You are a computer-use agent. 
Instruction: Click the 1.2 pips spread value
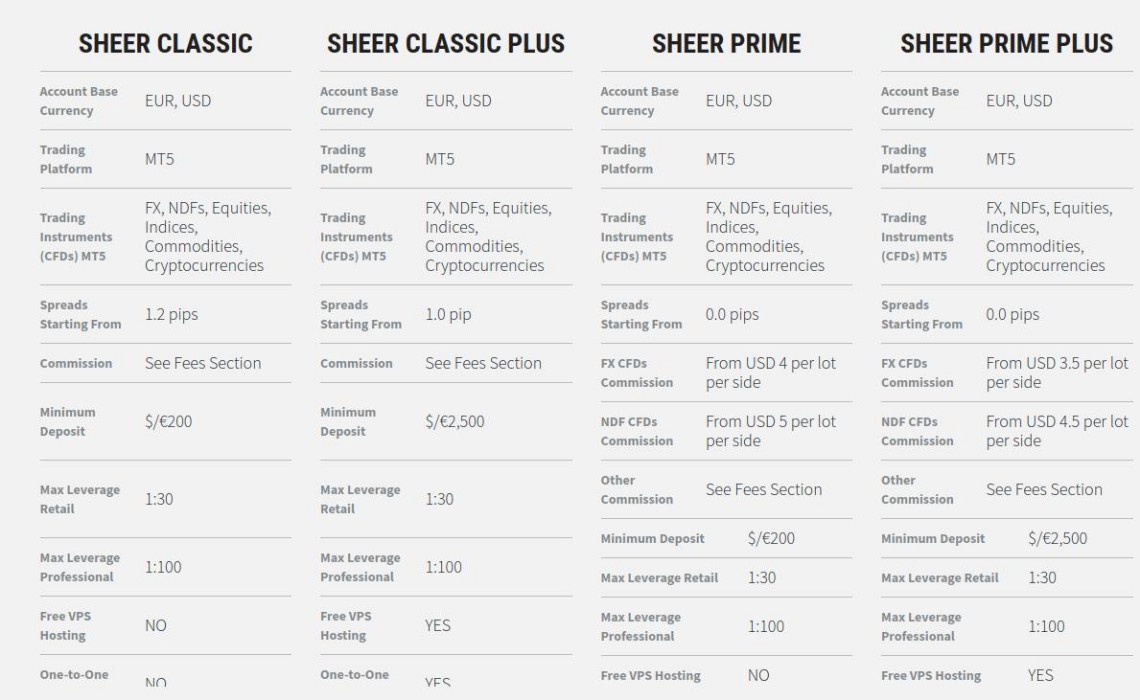[x=172, y=315]
